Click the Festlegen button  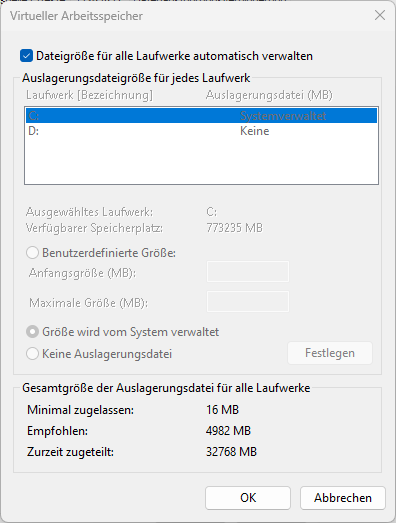pyautogui.click(x=330, y=353)
